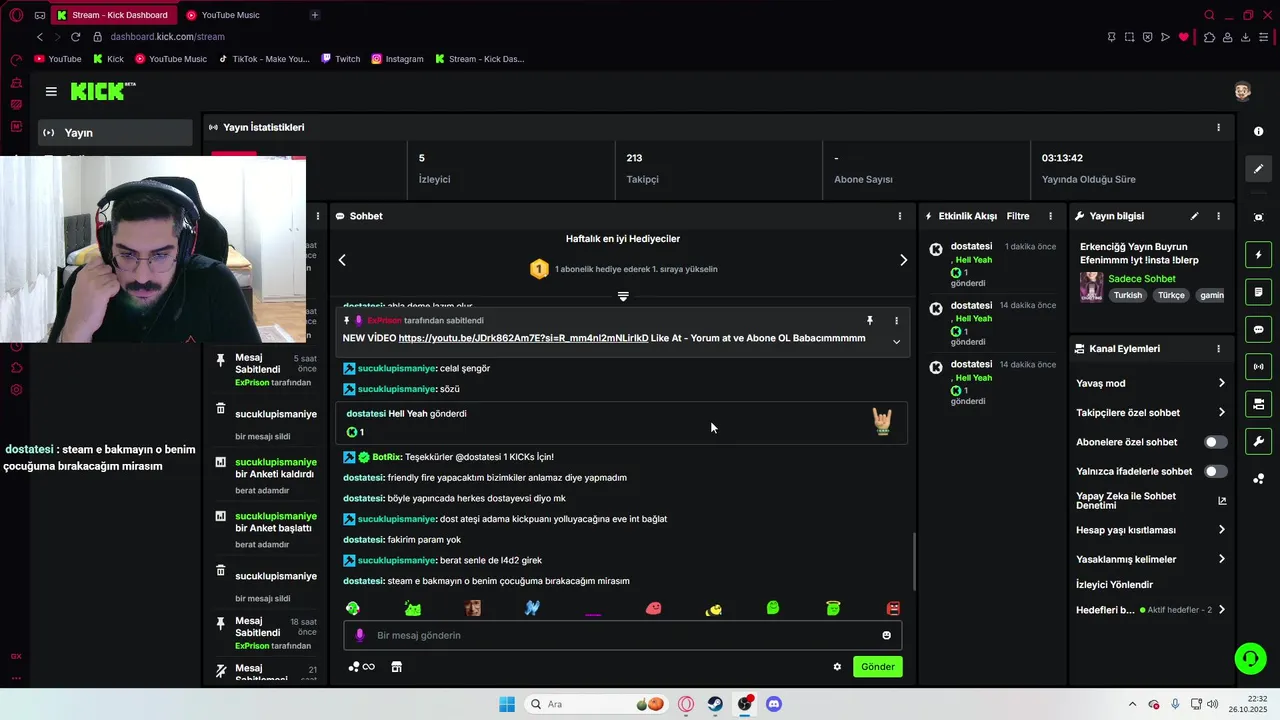Expand Takipçilere özel sohbet settings
The height and width of the screenshot is (720, 1280).
[1222, 412]
